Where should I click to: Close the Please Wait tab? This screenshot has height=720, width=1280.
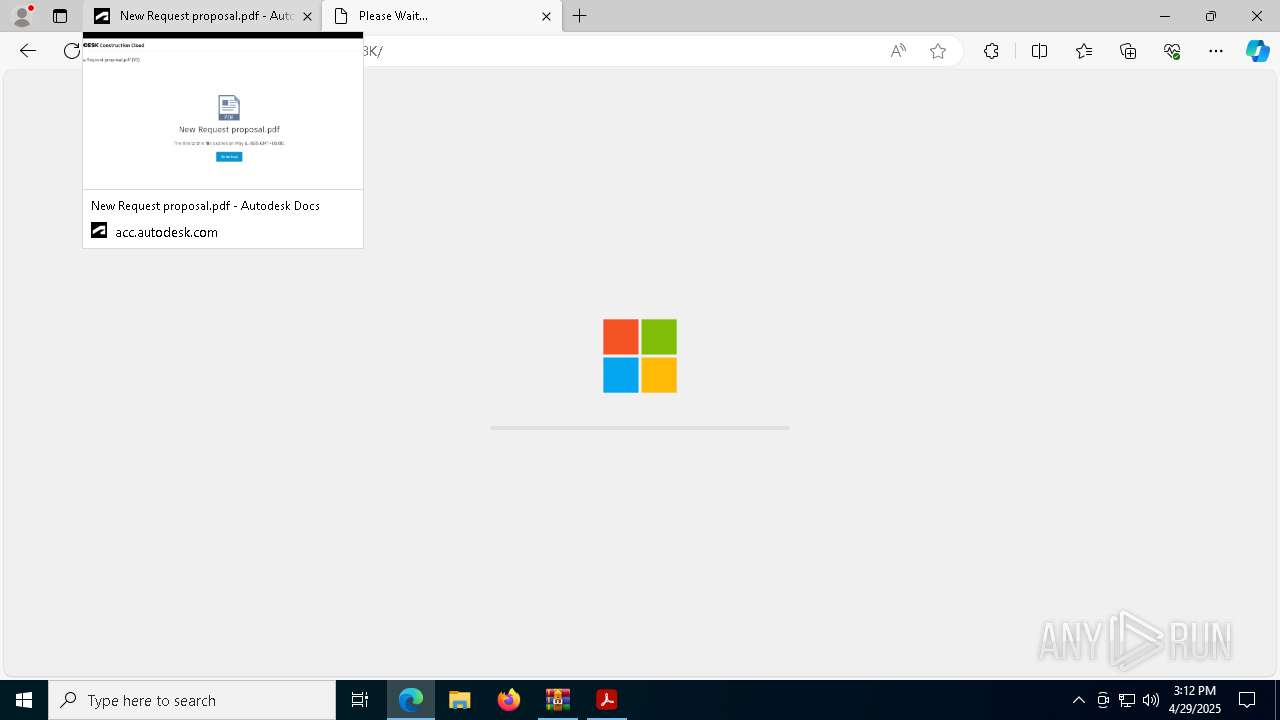pos(546,16)
